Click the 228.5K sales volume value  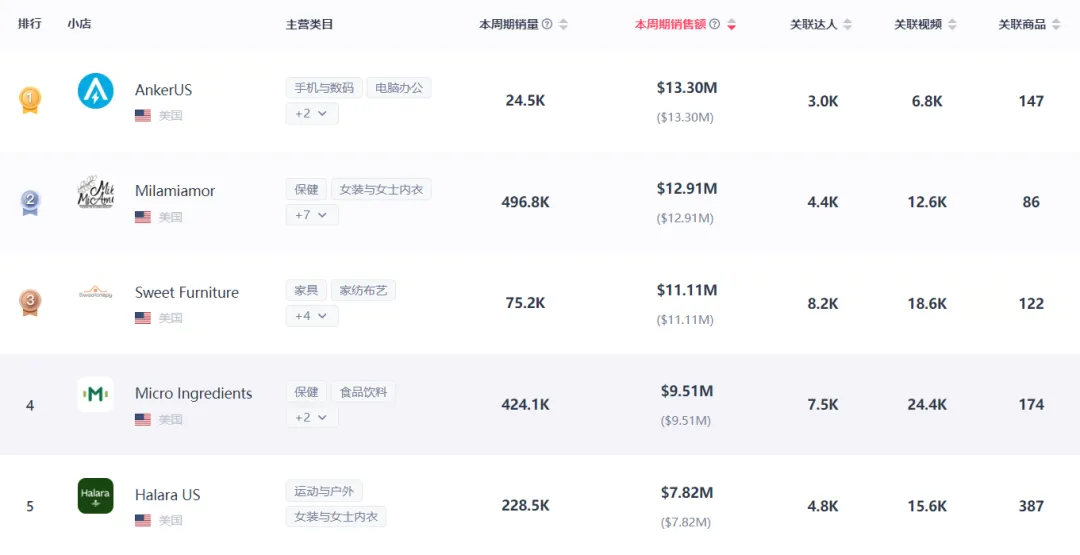pyautogui.click(x=526, y=505)
